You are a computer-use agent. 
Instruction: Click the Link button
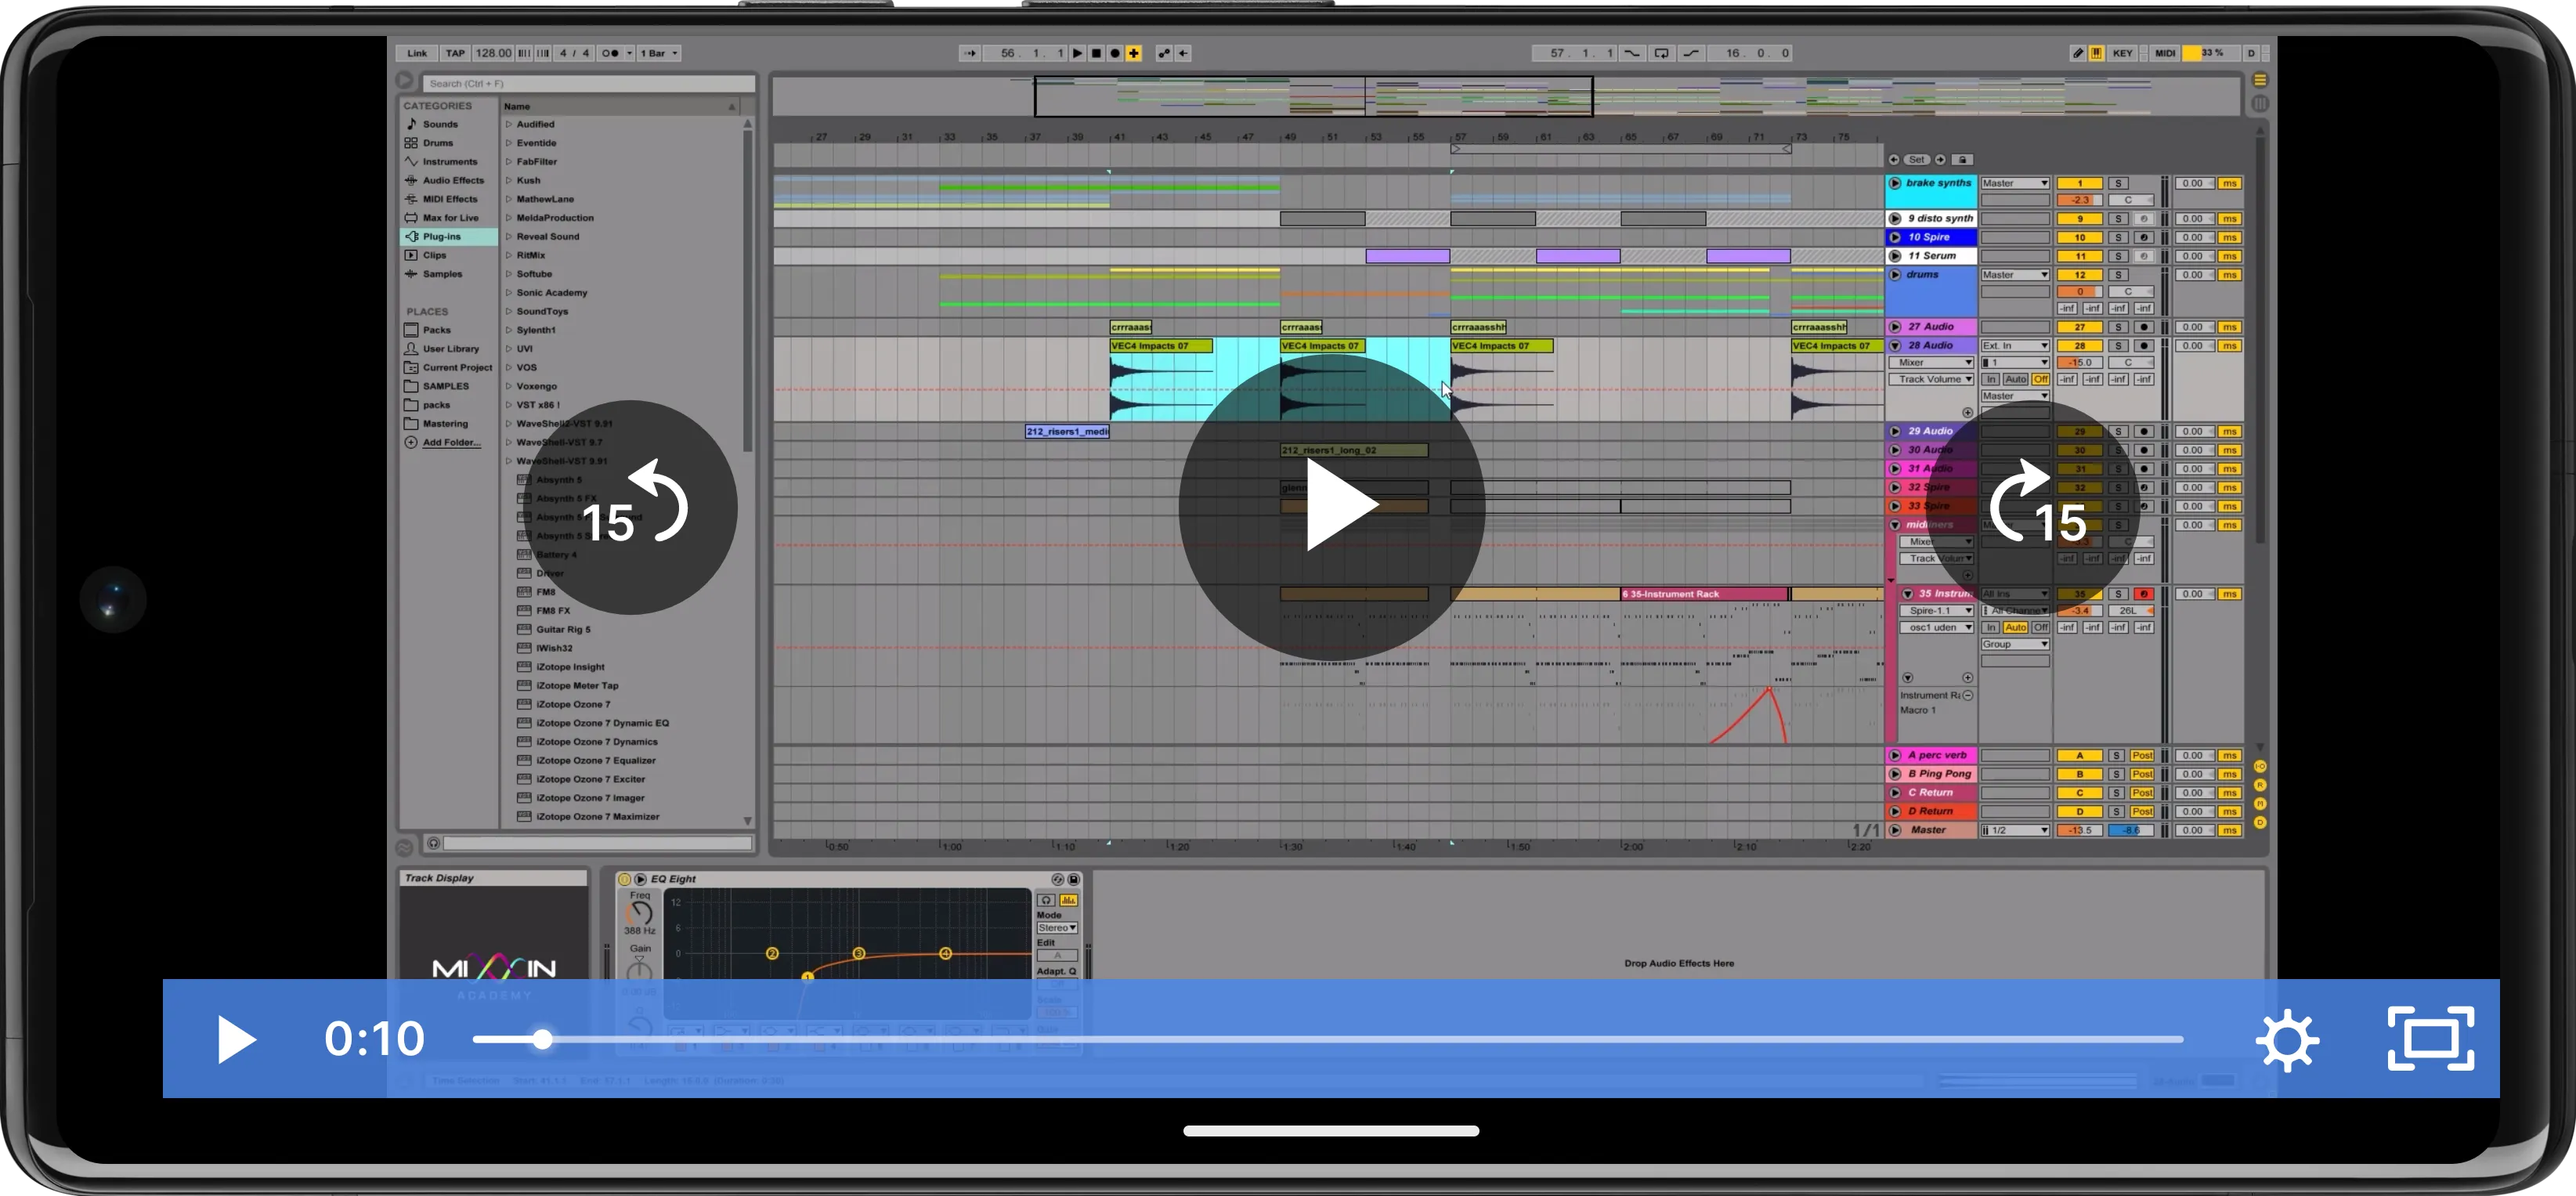(x=417, y=53)
